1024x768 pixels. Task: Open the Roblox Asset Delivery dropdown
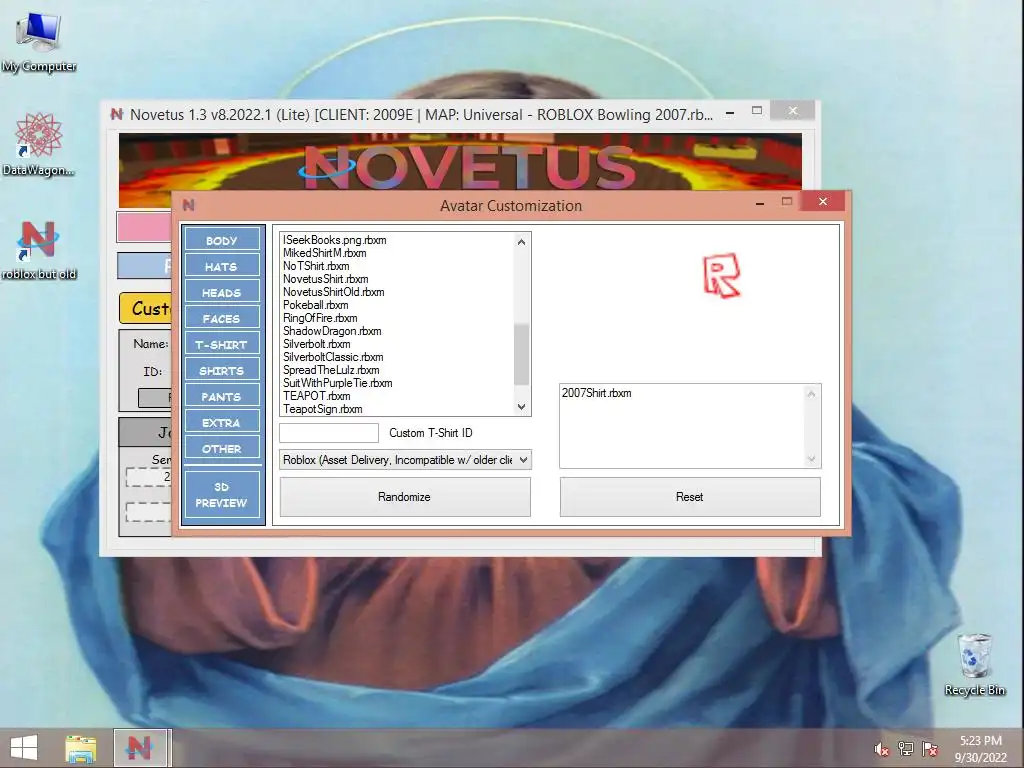pyautogui.click(x=405, y=460)
